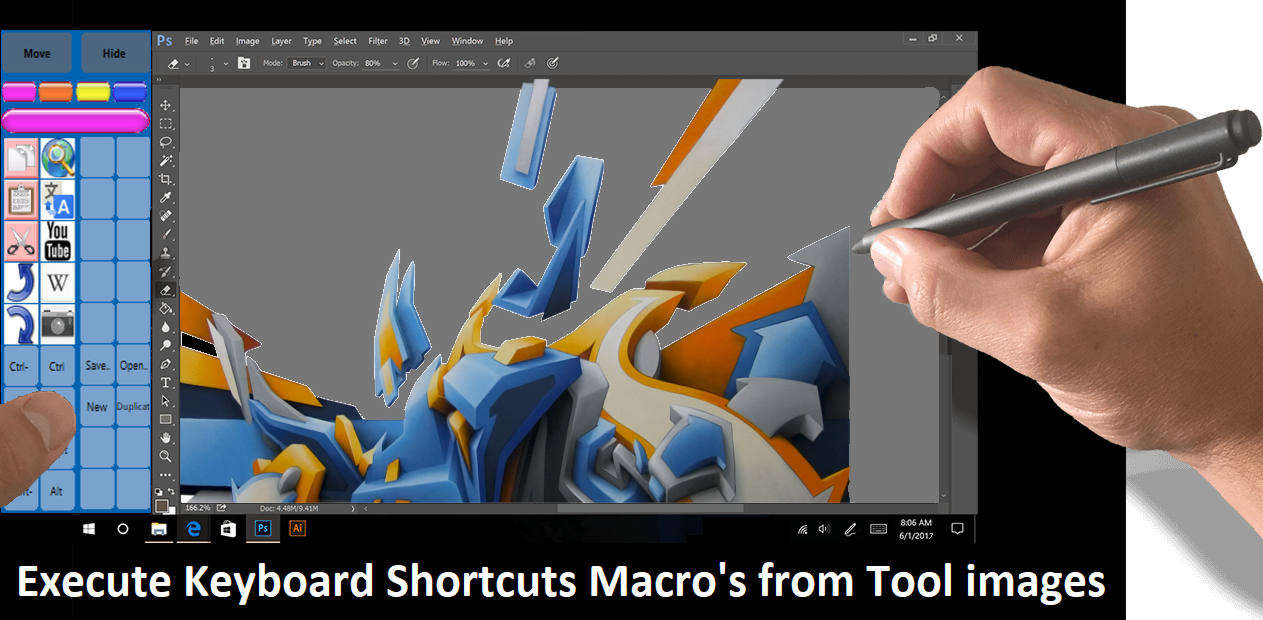Select the Path Selection tool
The image size is (1263, 620).
[166, 401]
